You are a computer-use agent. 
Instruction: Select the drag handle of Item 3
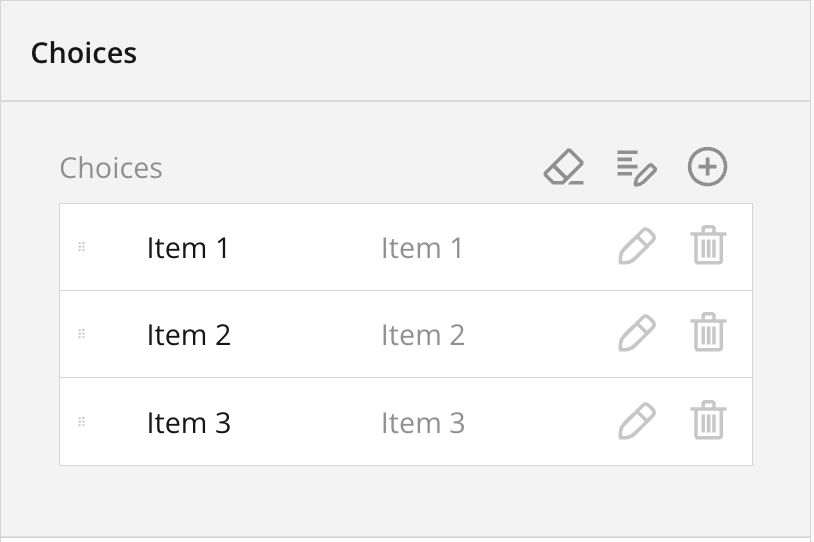[82, 422]
